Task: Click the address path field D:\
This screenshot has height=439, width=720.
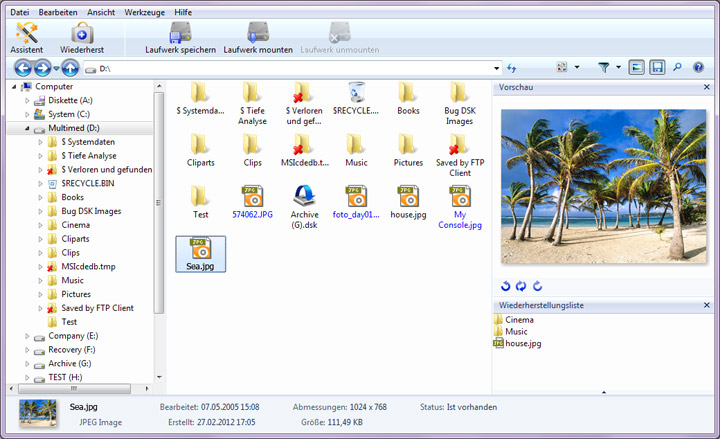Action: coord(294,68)
